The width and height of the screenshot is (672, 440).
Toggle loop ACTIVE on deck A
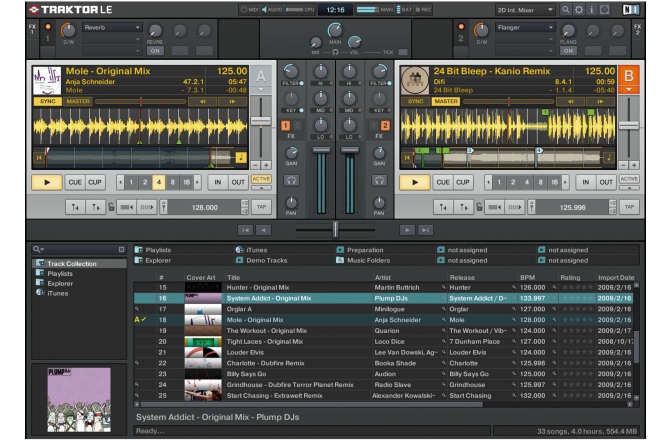261,179
